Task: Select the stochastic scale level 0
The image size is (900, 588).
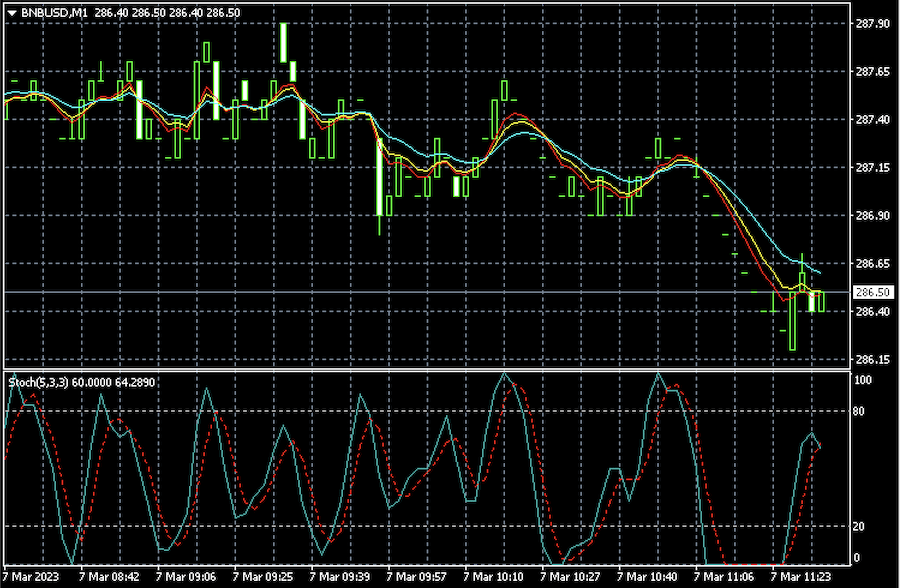Action: (x=857, y=558)
